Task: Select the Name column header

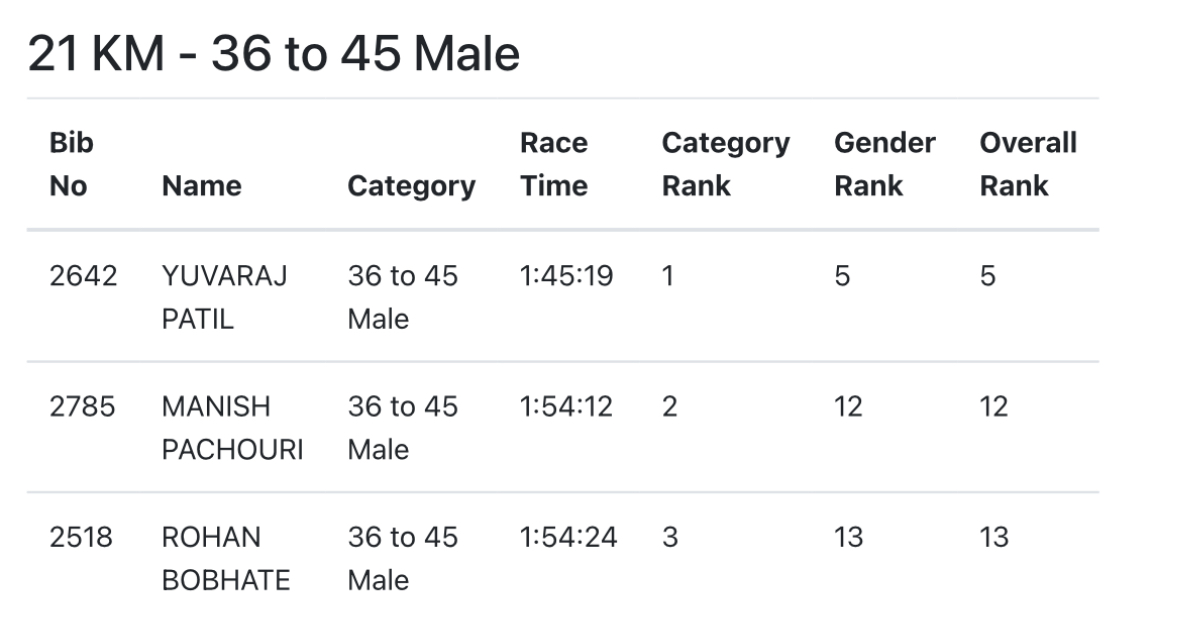Action: tap(201, 186)
